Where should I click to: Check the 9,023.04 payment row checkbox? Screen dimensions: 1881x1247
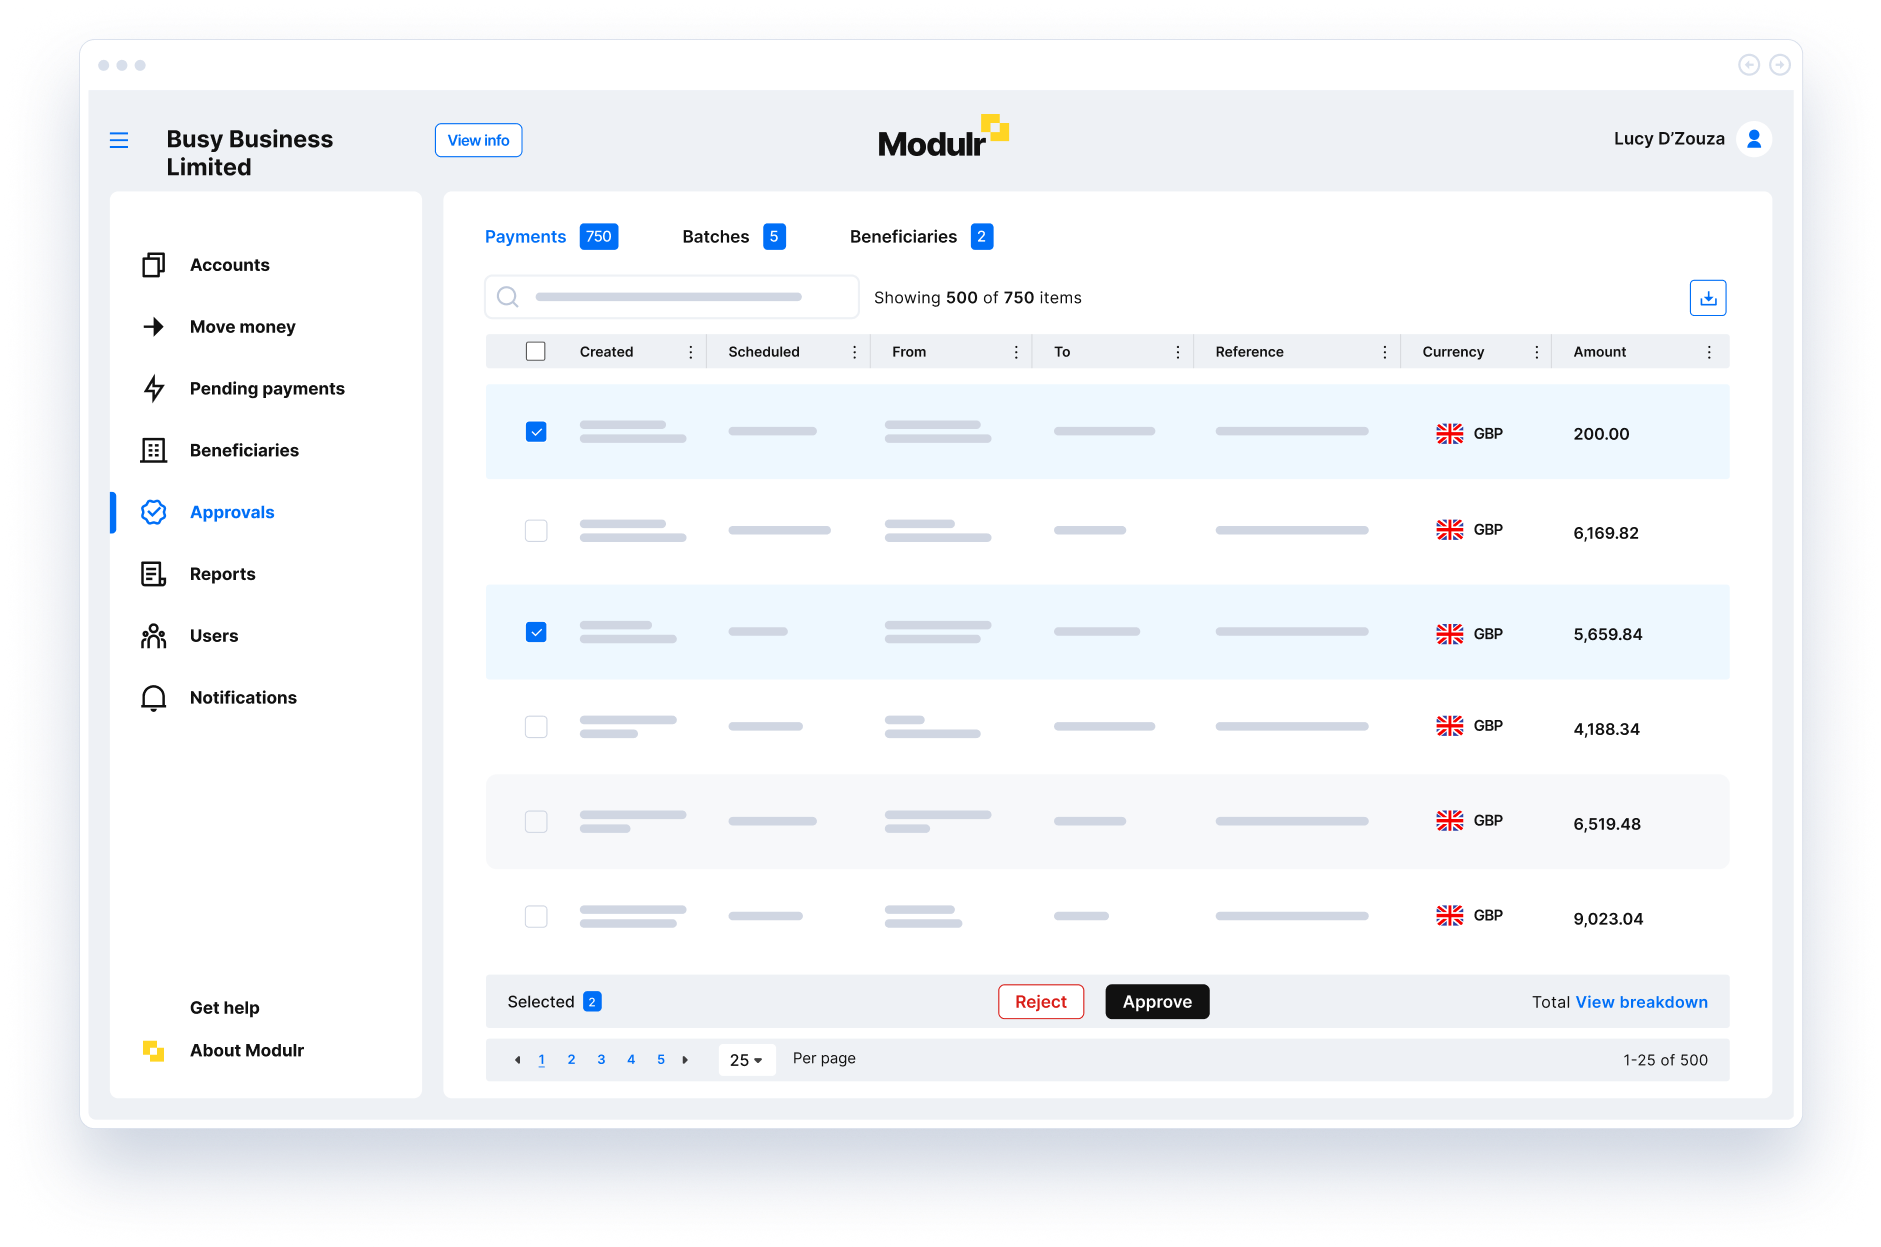[x=536, y=917]
